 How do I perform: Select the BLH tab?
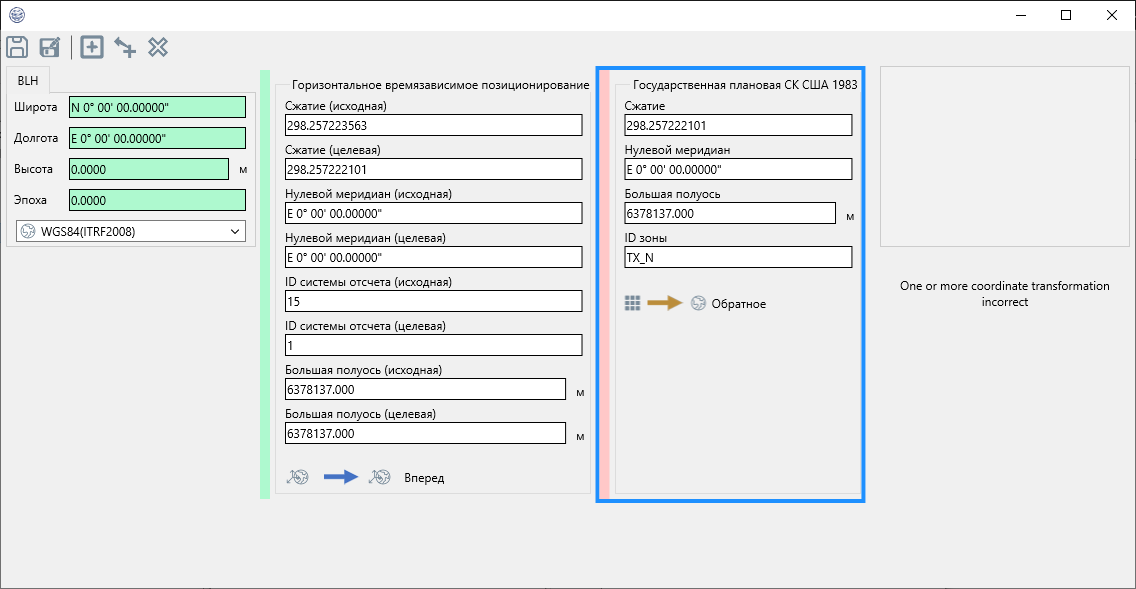[x=28, y=81]
